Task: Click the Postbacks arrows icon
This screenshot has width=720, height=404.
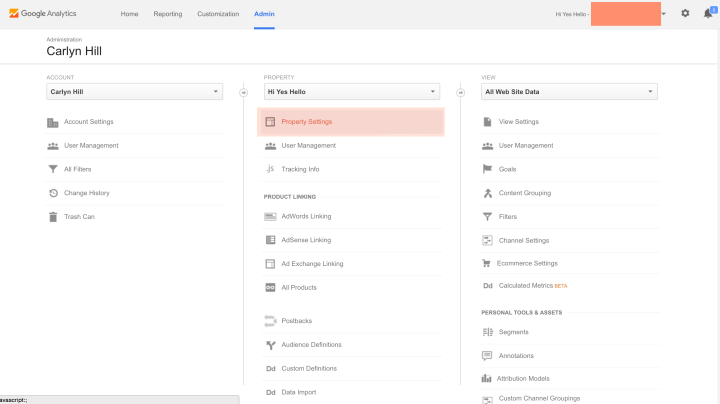Action: pos(270,320)
